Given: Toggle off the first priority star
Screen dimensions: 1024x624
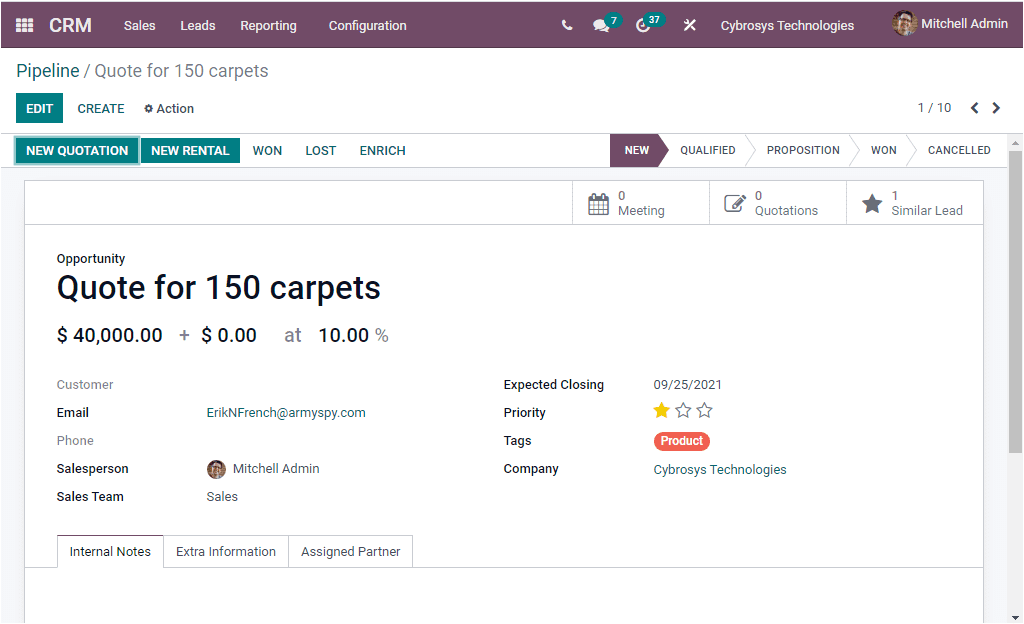Looking at the screenshot, I should pyautogui.click(x=662, y=410).
